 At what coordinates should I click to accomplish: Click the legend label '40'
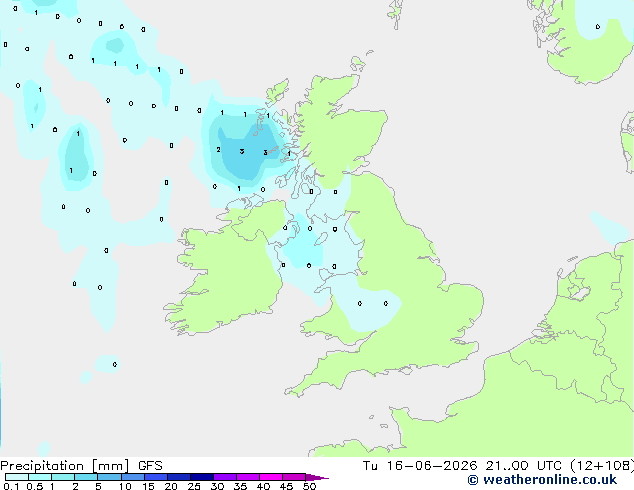click(x=263, y=486)
